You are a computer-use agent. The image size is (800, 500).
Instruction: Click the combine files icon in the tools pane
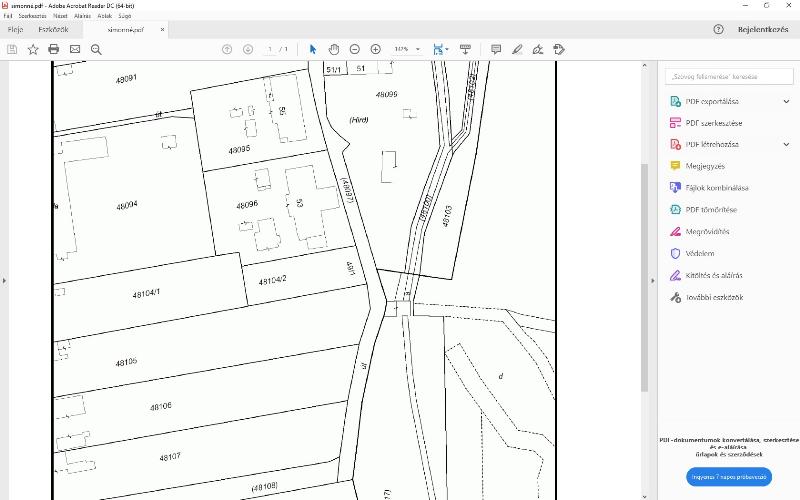(x=675, y=188)
